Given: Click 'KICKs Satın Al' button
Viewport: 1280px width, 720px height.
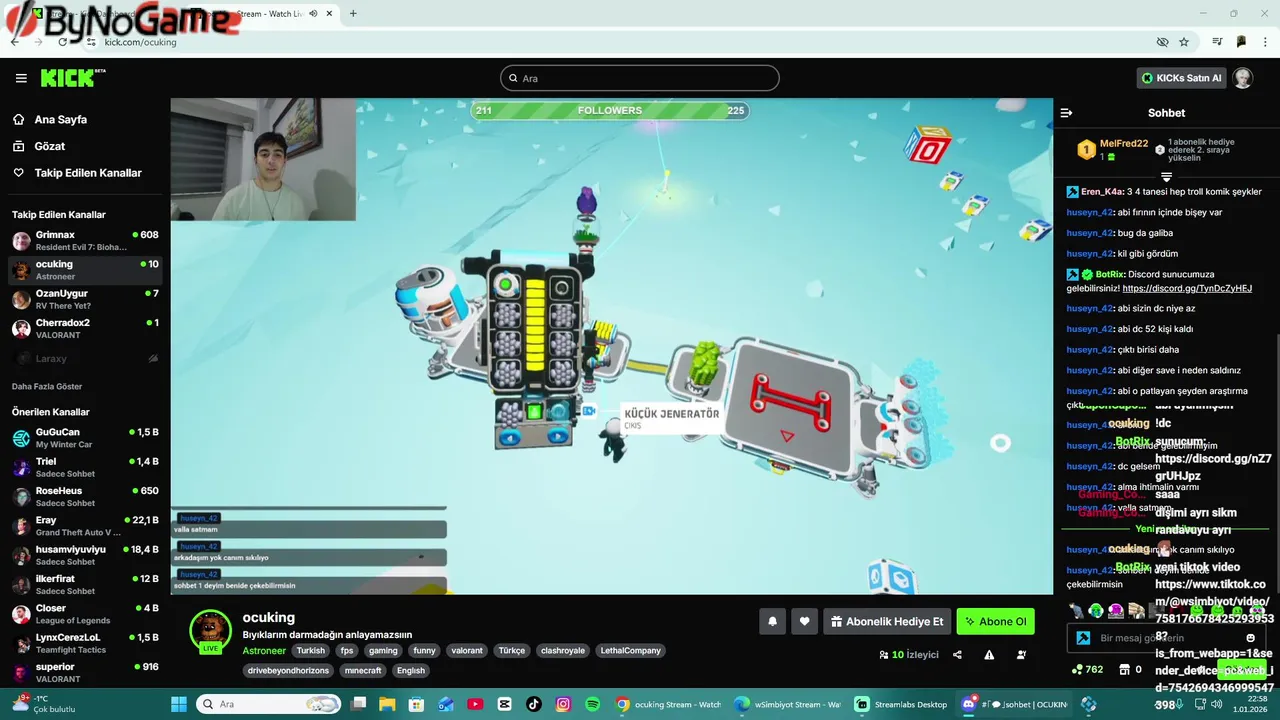Looking at the screenshot, I should [1181, 78].
